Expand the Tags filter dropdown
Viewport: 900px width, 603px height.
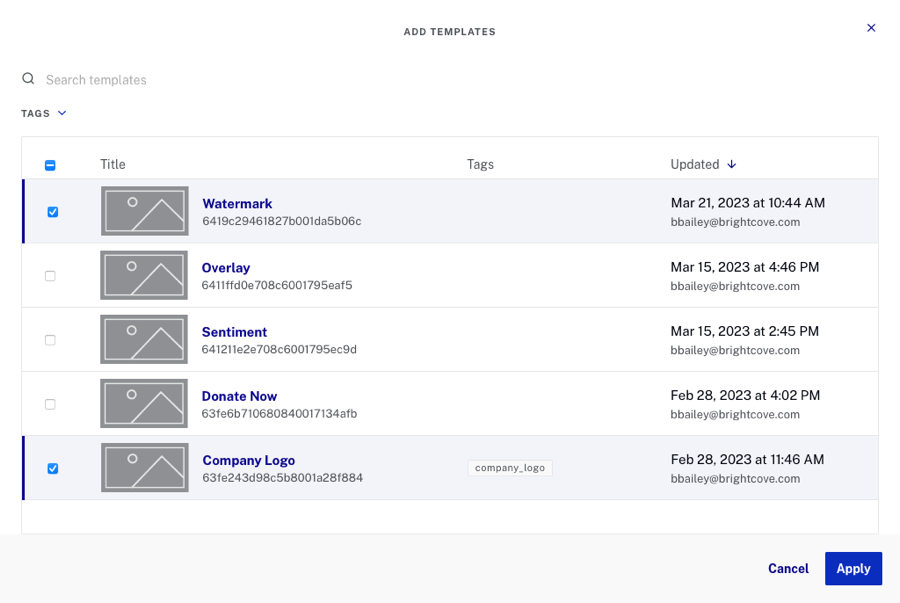coord(44,113)
